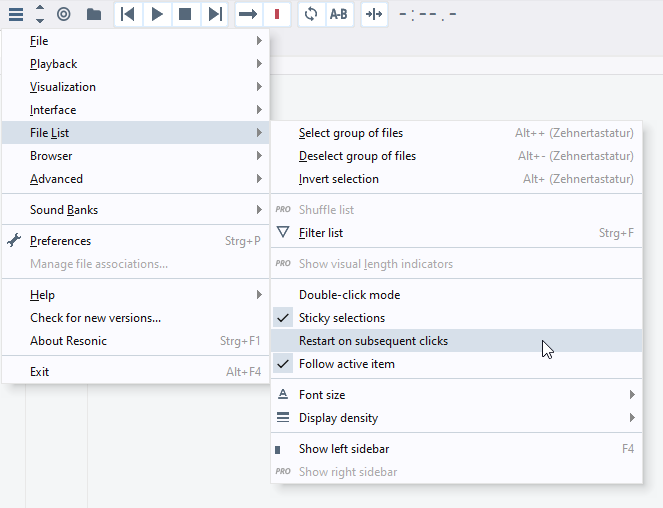Click the hamburger main menu icon
Screen dimensions: 663x508
pyautogui.click(x=16, y=14)
